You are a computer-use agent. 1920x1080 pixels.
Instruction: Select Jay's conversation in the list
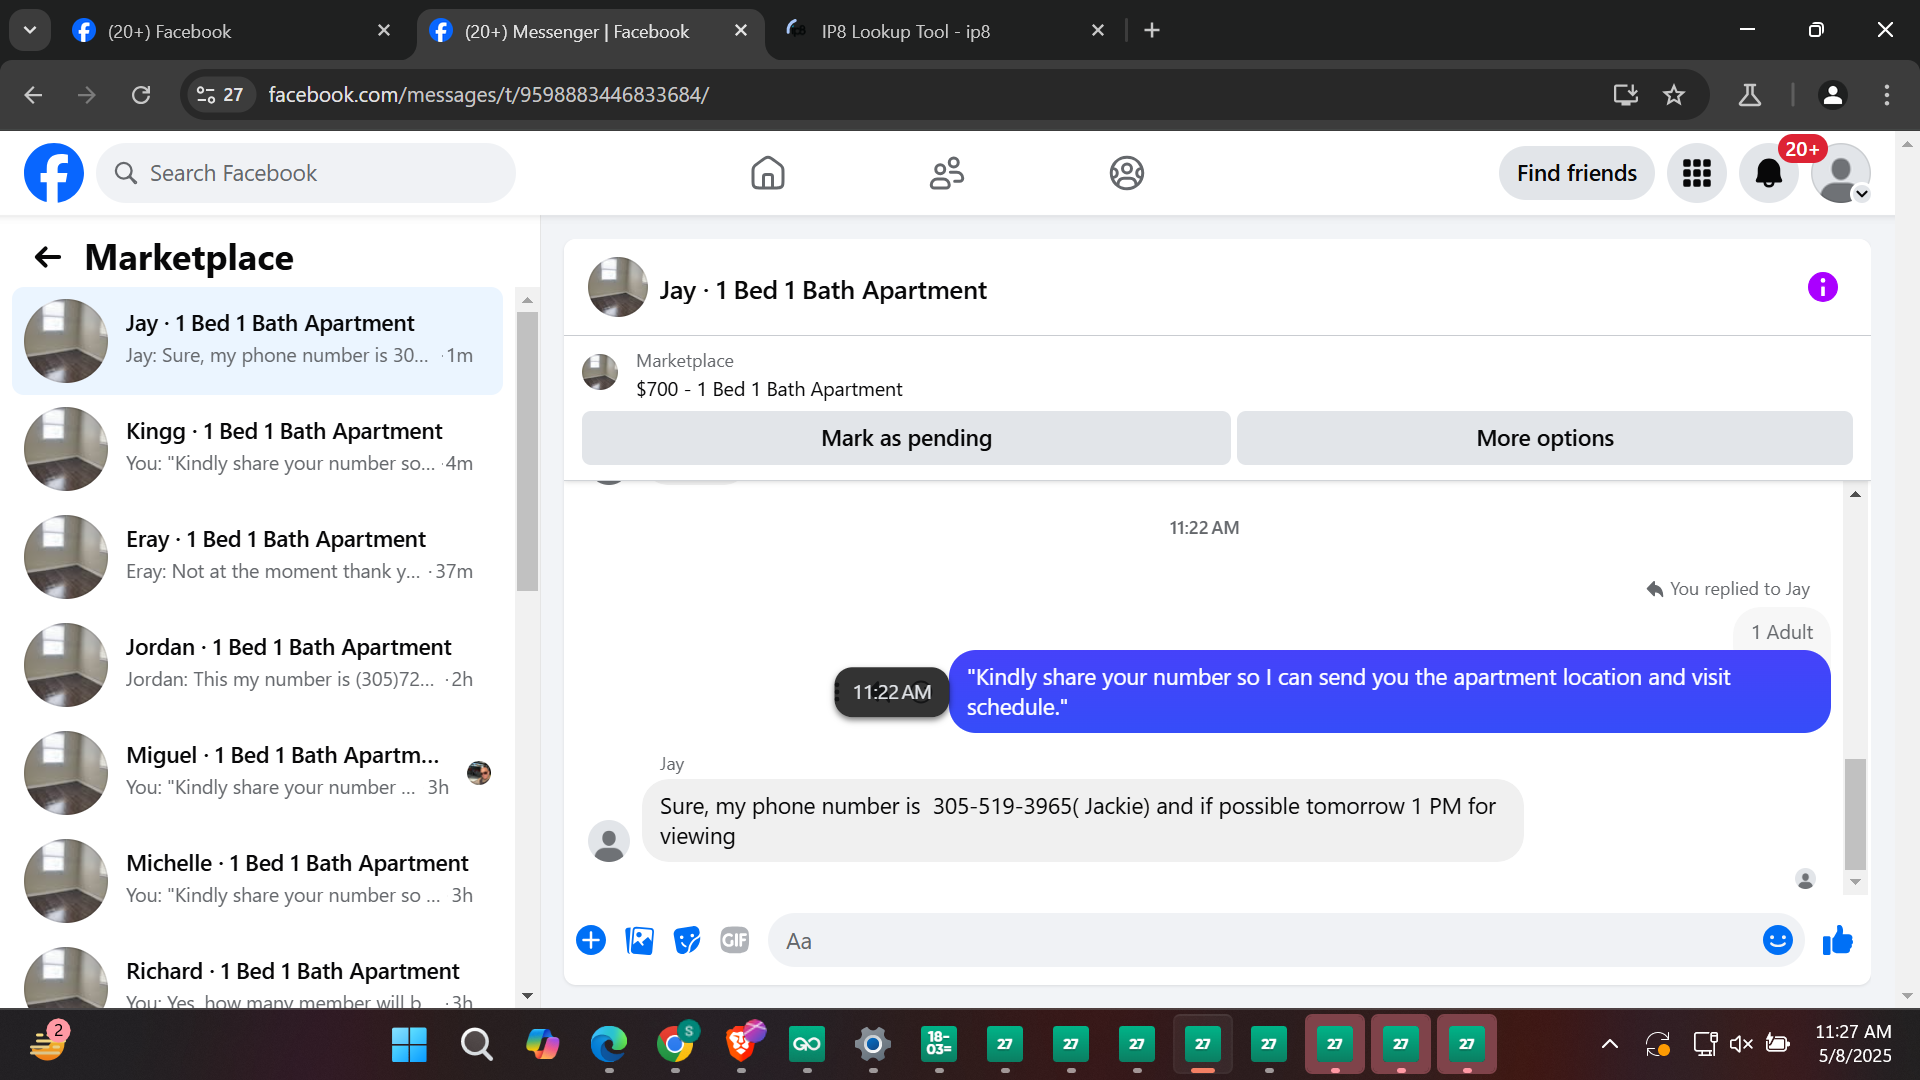258,341
